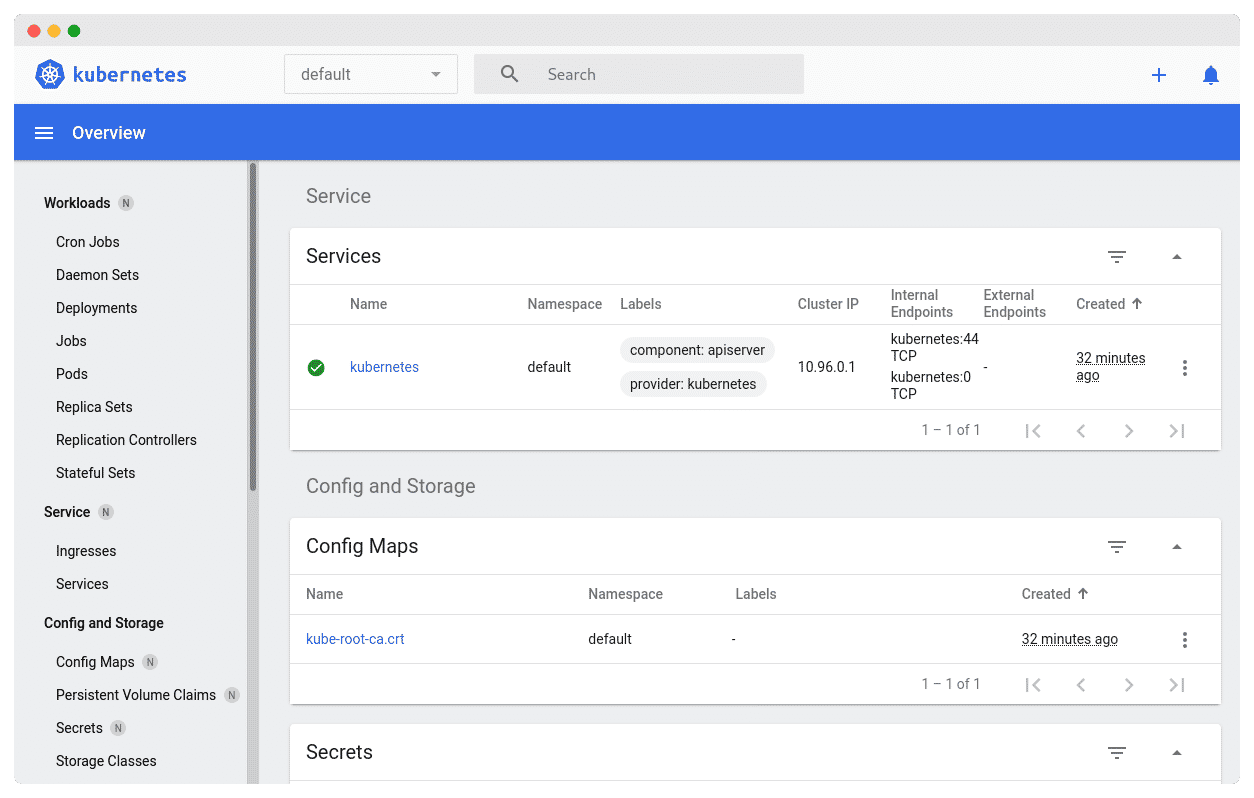Screen dimensions: 1254x798
Task: Go to first page of Services
Action: click(1033, 431)
